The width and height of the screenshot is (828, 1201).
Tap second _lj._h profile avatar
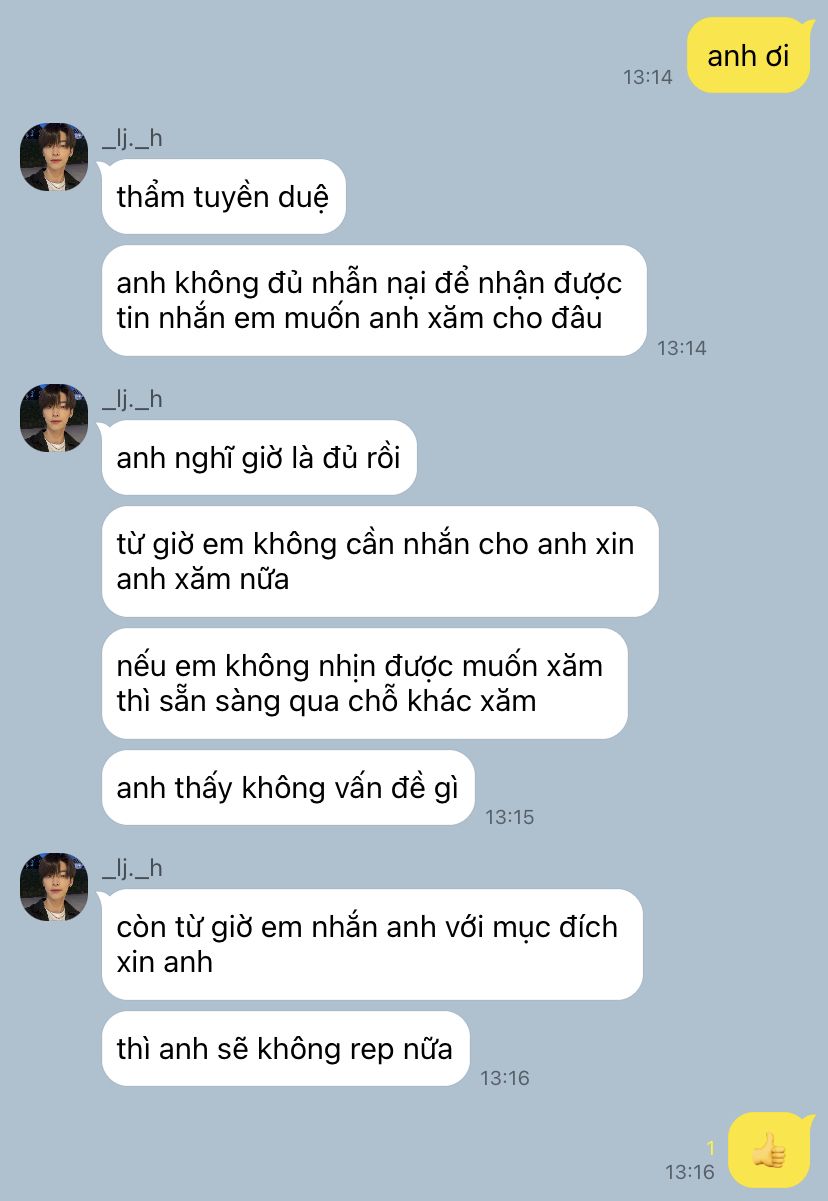54,418
